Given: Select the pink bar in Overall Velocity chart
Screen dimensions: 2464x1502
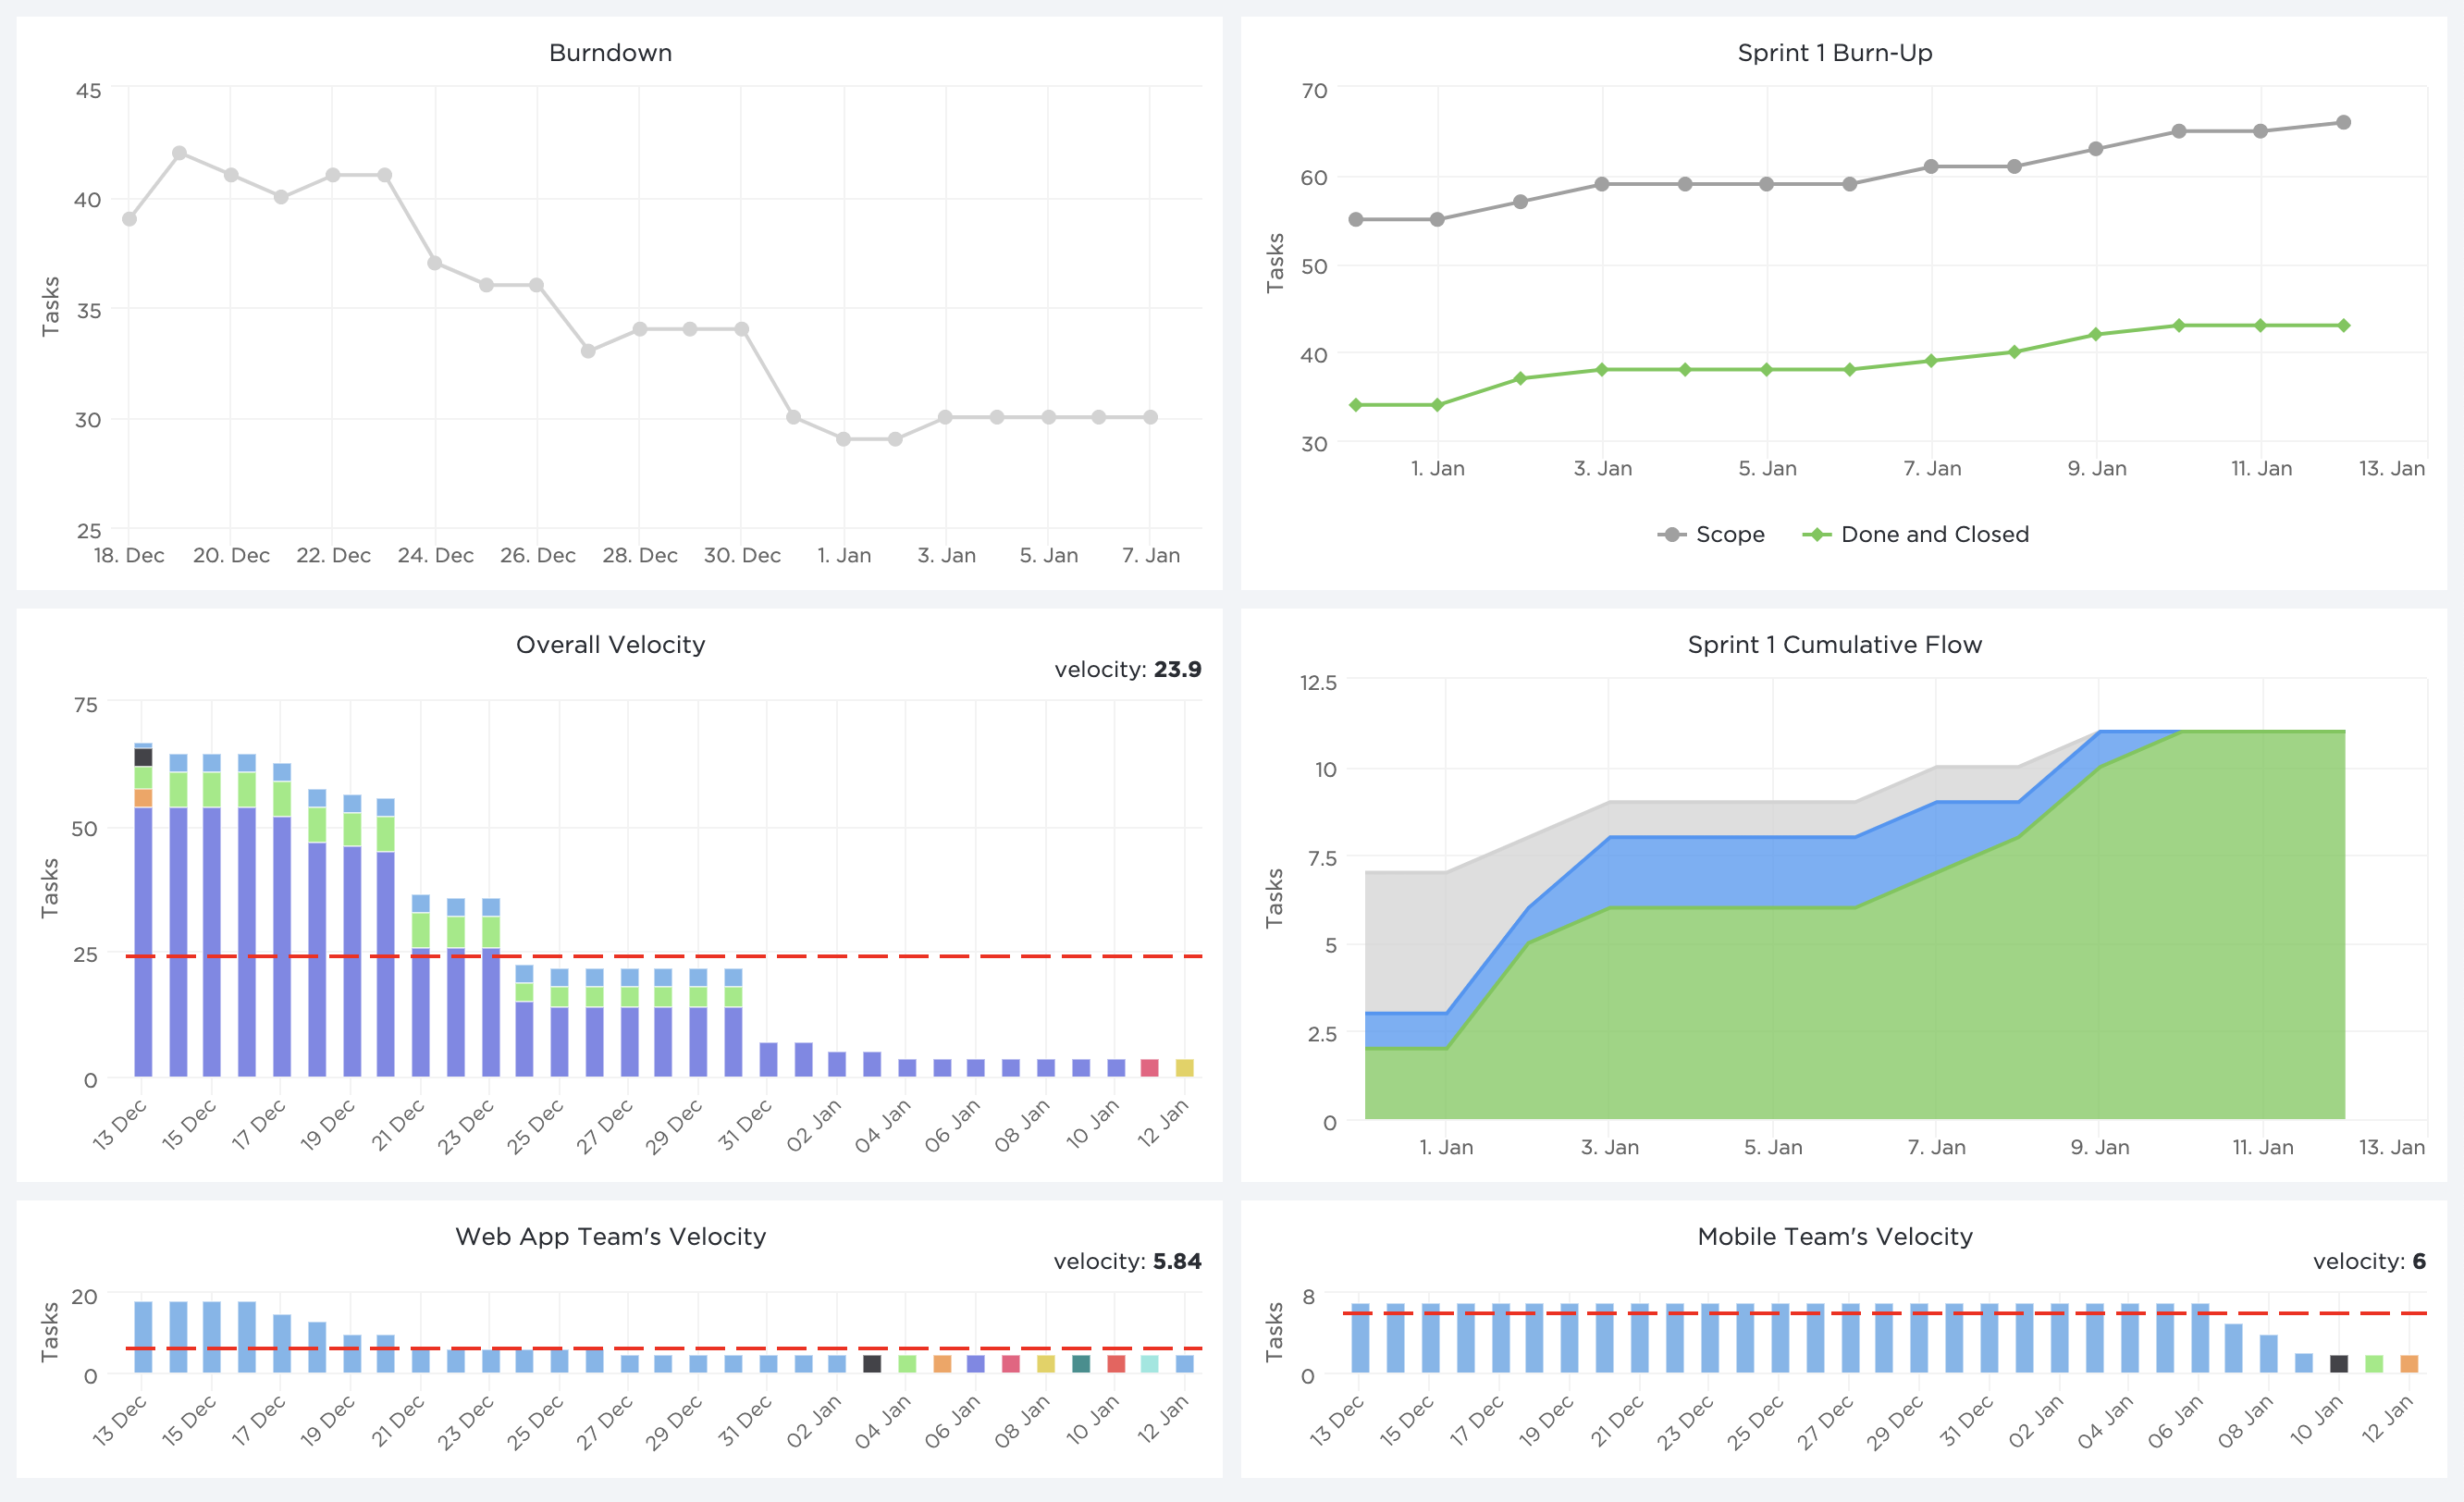Looking at the screenshot, I should point(1150,1068).
